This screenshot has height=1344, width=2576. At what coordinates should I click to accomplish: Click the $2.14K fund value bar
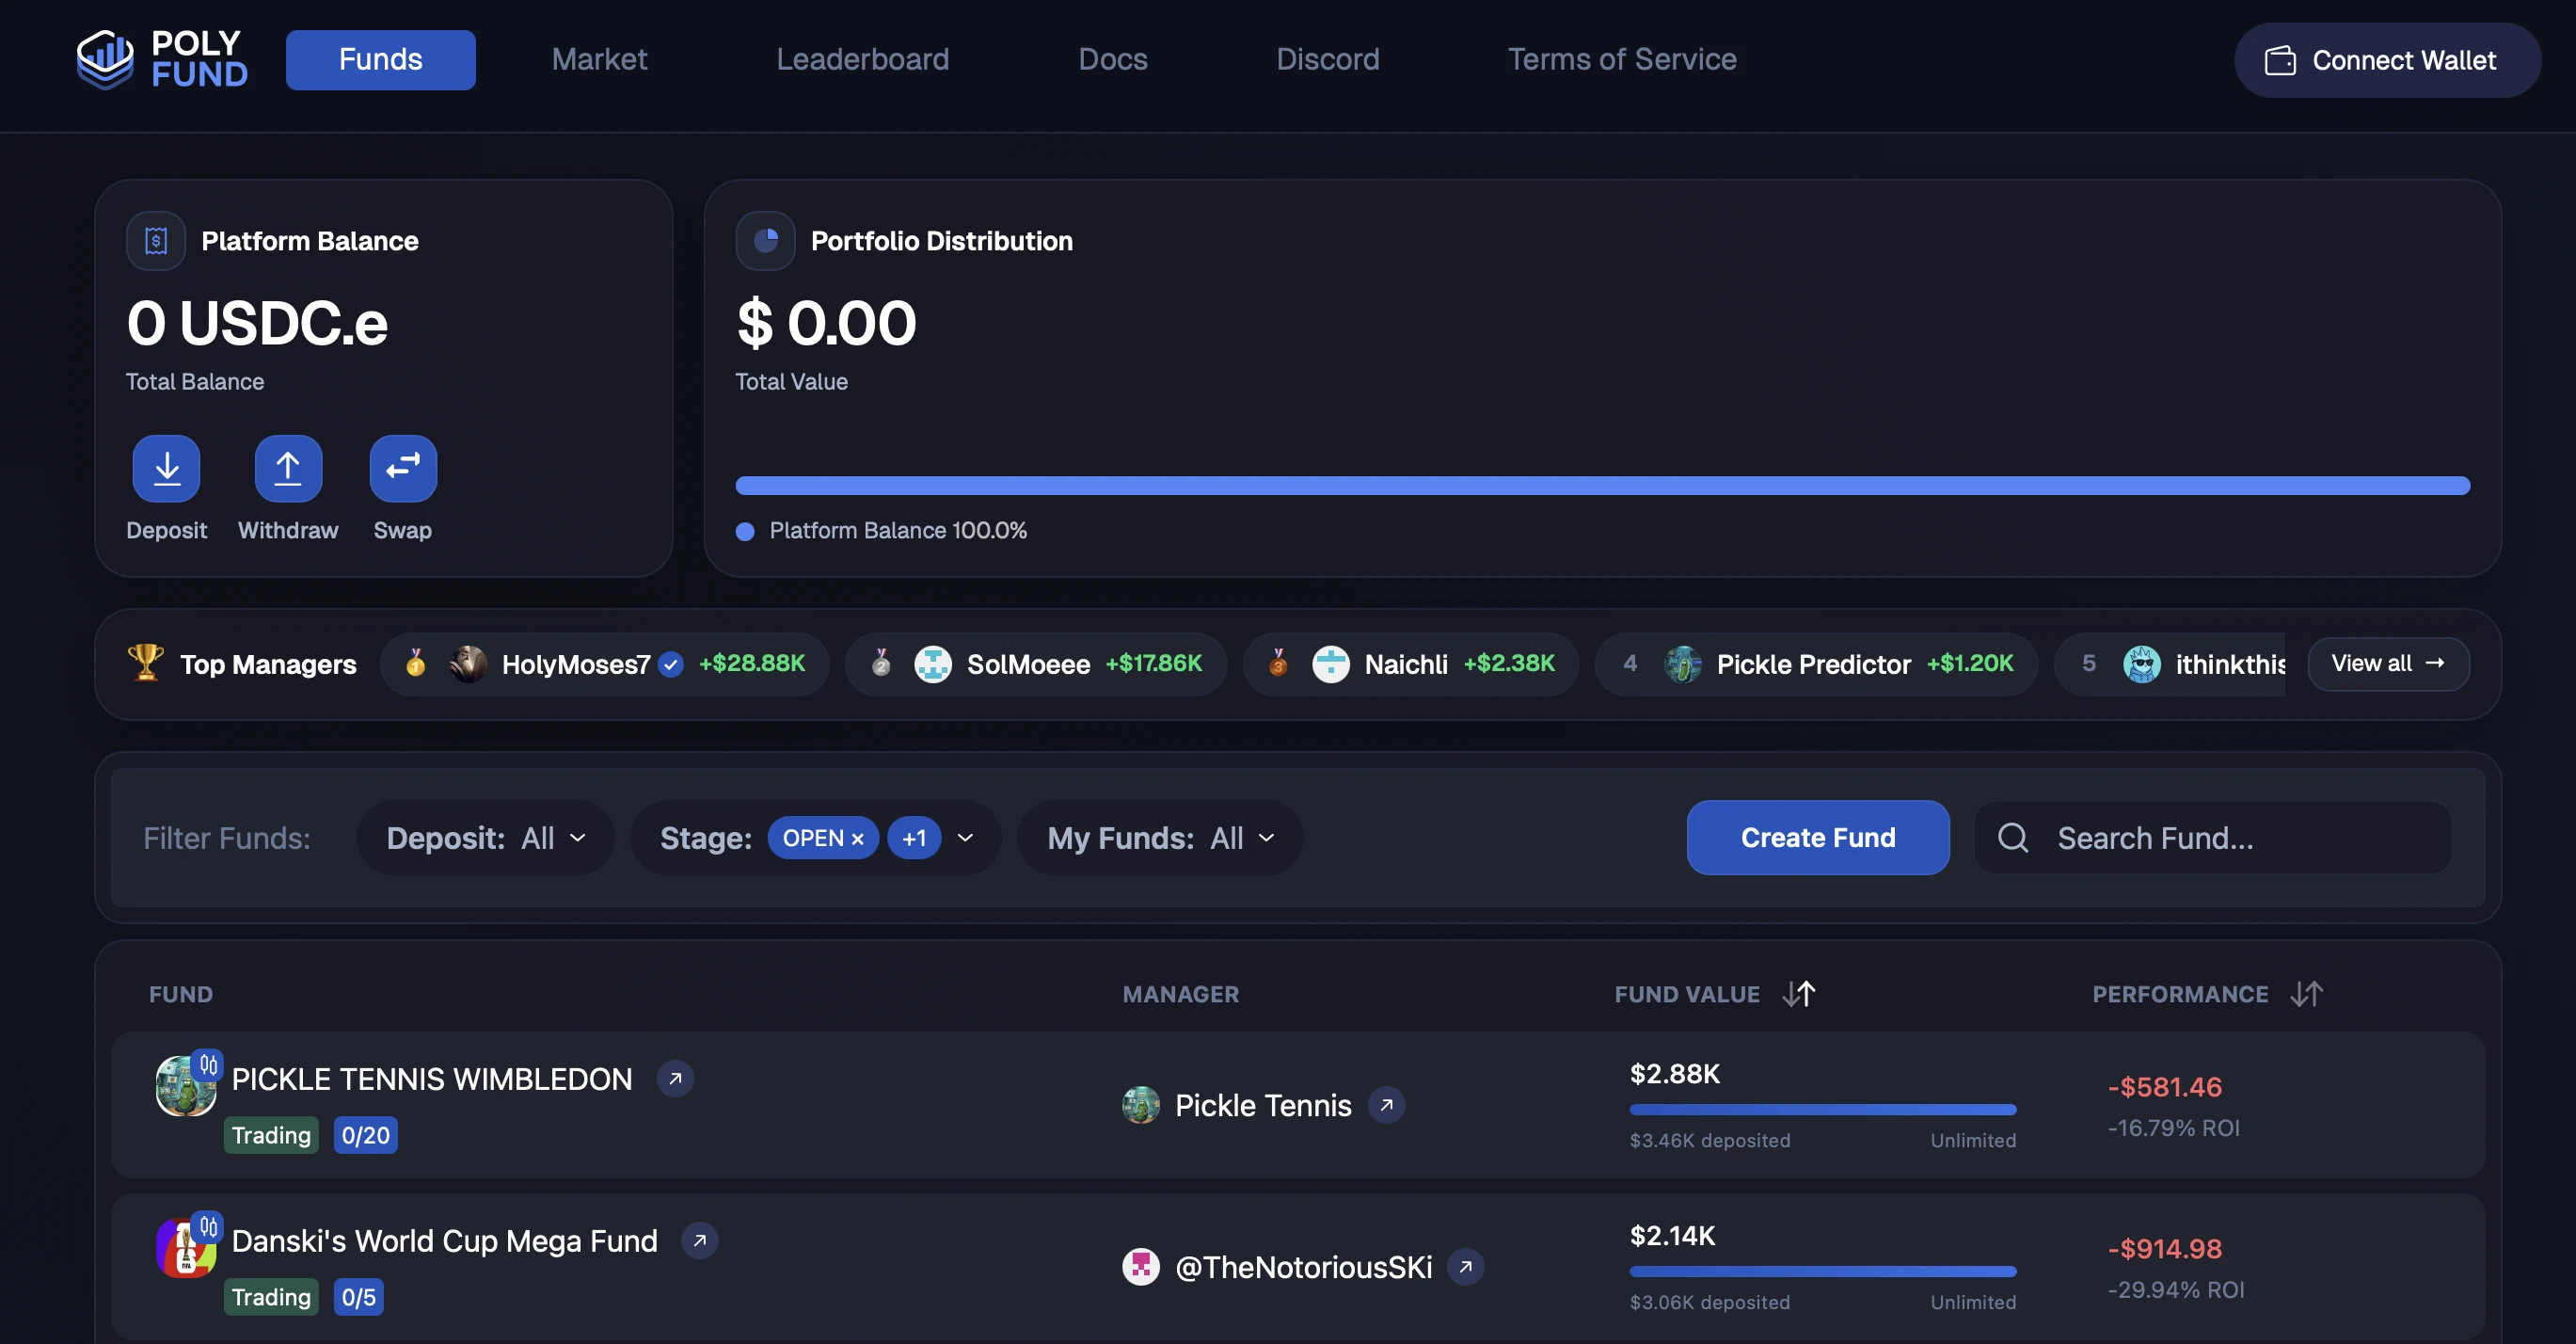click(1822, 1271)
